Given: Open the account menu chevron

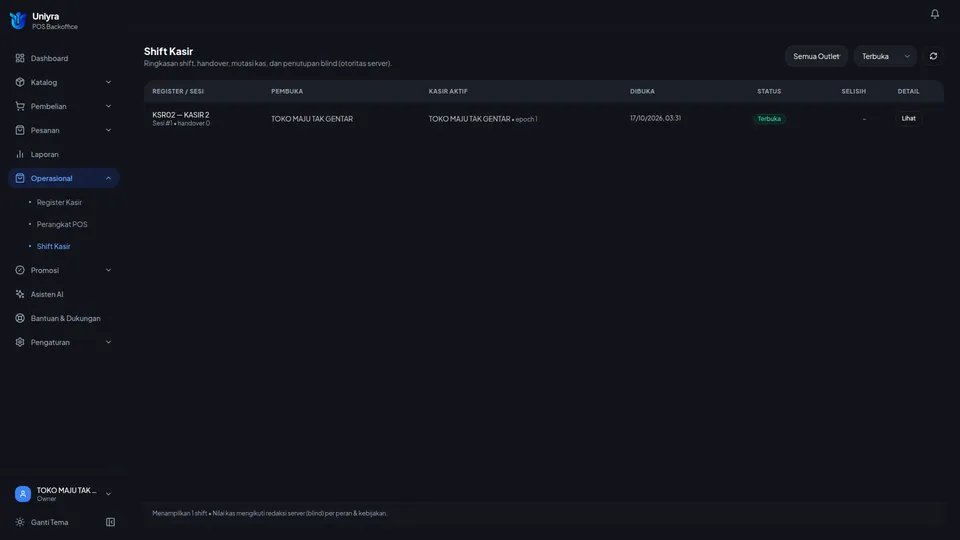Looking at the screenshot, I should click(x=108, y=494).
